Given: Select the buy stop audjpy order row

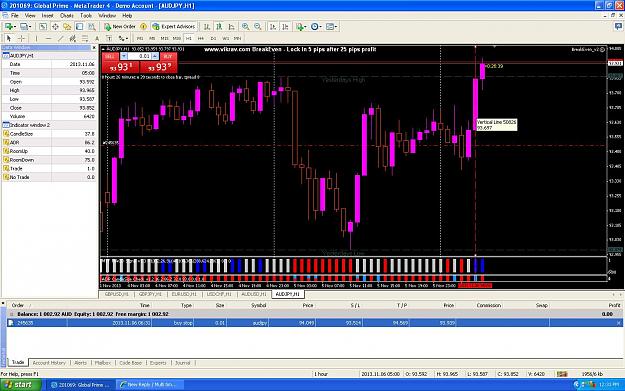Looking at the screenshot, I should coord(315,323).
